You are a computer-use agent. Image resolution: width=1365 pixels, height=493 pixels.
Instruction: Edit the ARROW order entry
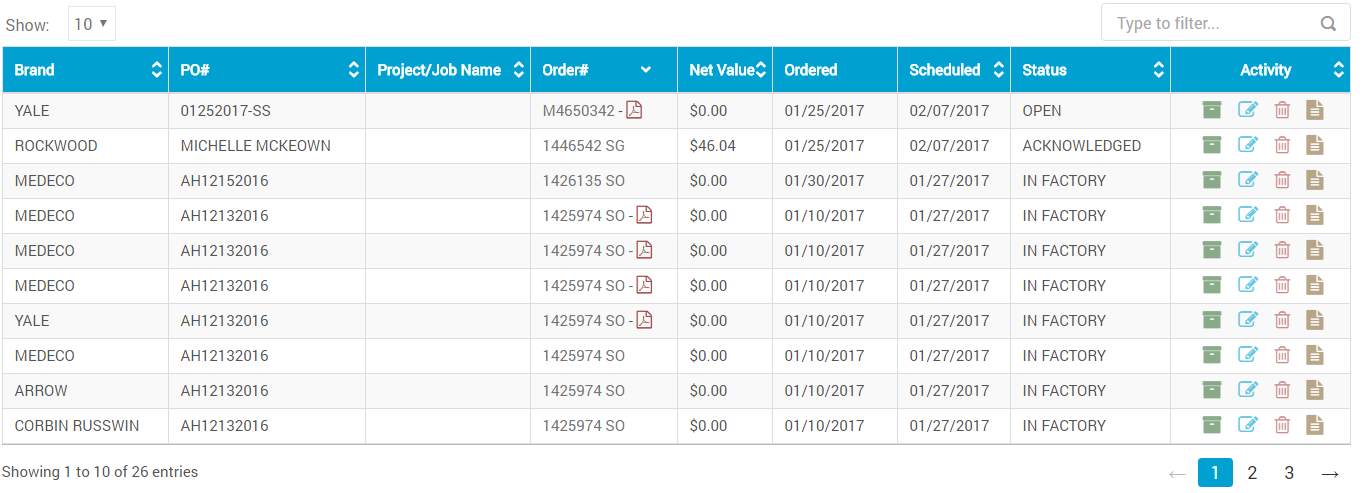pos(1247,390)
